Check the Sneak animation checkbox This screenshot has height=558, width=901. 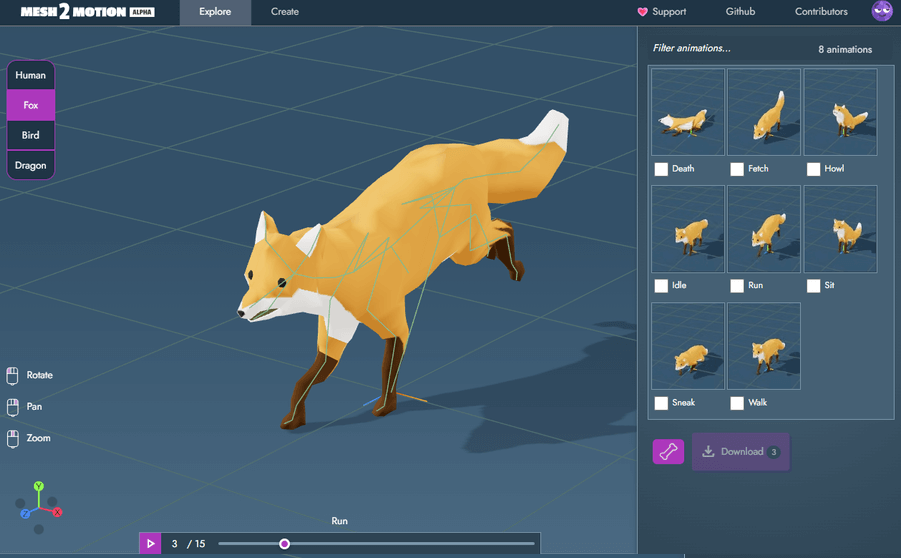(661, 403)
